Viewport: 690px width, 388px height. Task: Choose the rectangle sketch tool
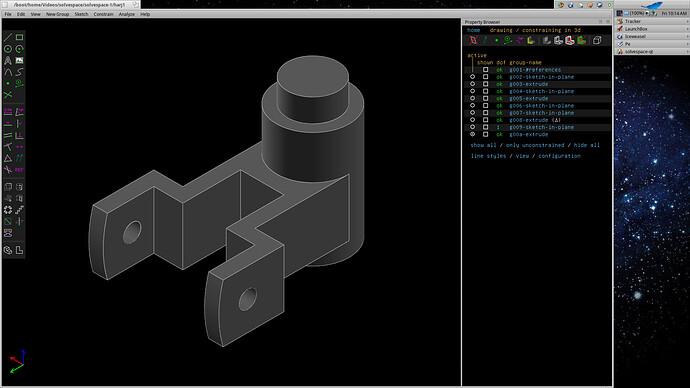click(19, 37)
